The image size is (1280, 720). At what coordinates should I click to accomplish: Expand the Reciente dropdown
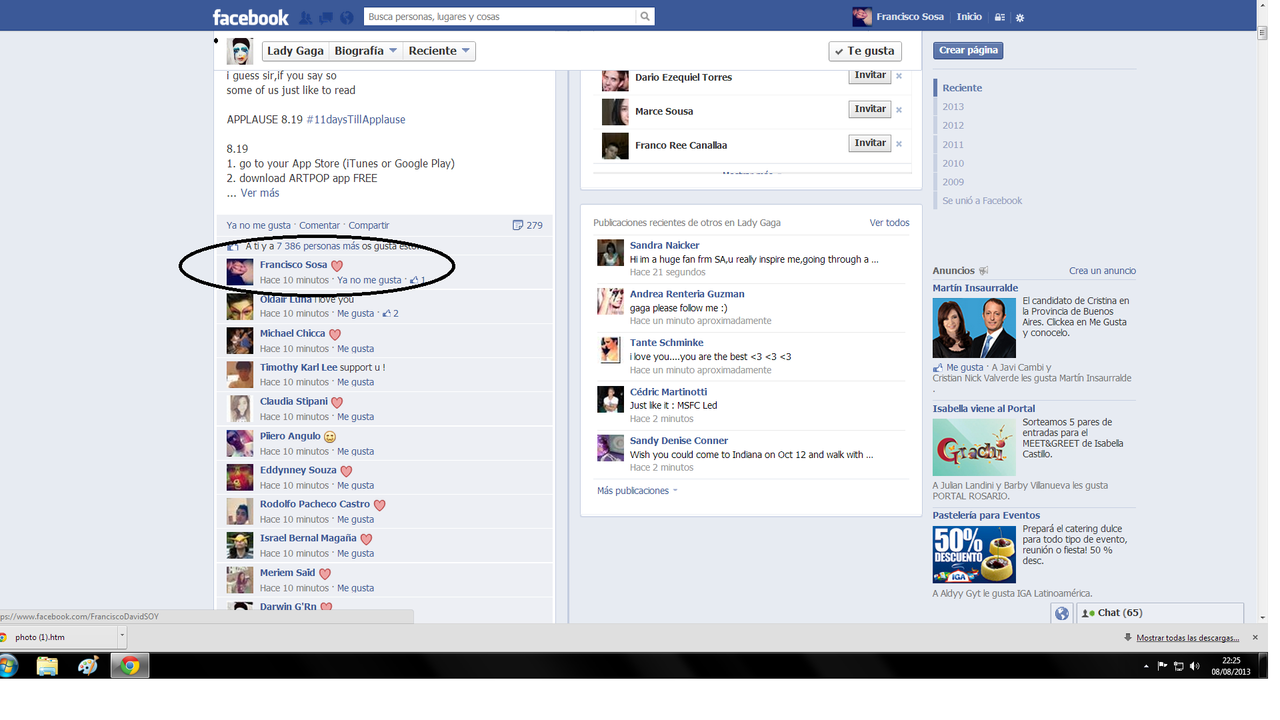tap(439, 51)
